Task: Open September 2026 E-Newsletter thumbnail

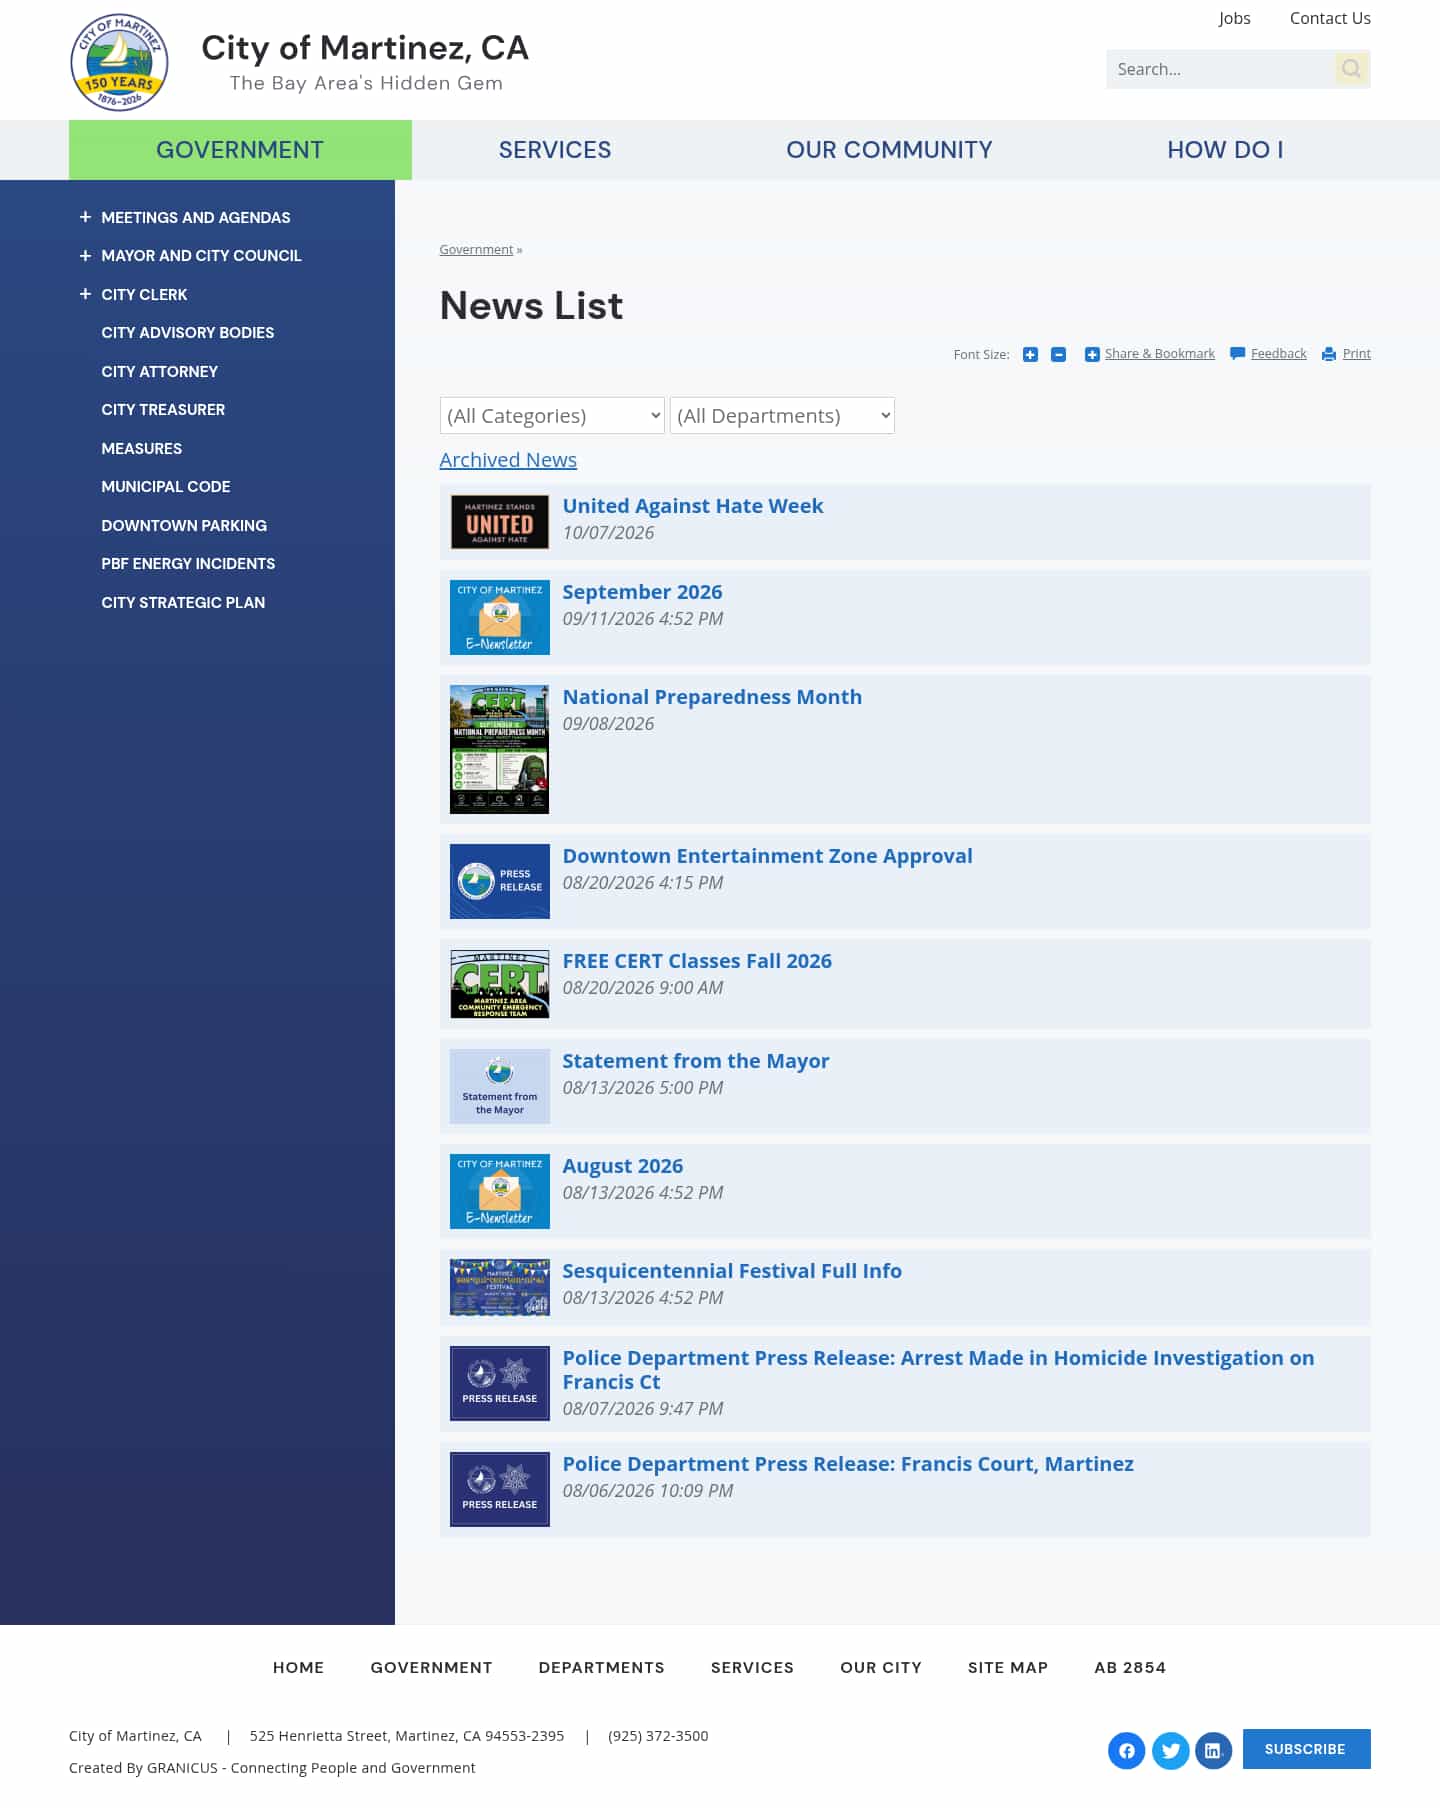Action: pos(500,617)
